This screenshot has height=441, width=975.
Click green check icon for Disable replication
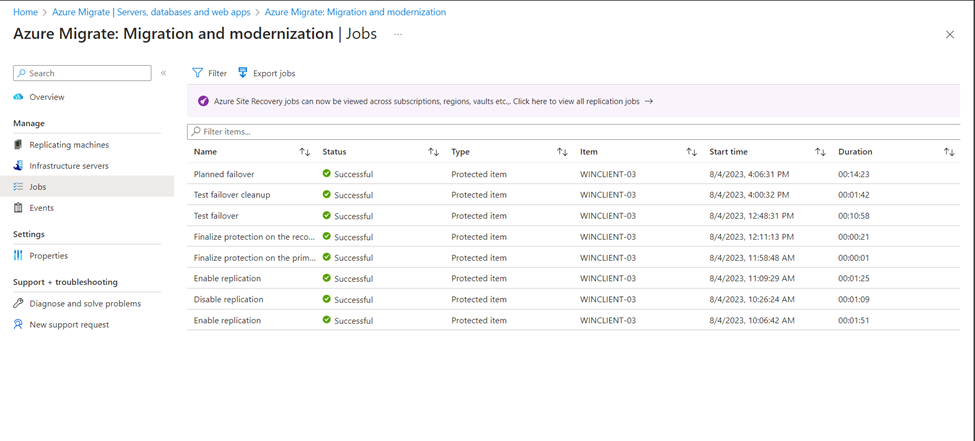pyautogui.click(x=326, y=299)
